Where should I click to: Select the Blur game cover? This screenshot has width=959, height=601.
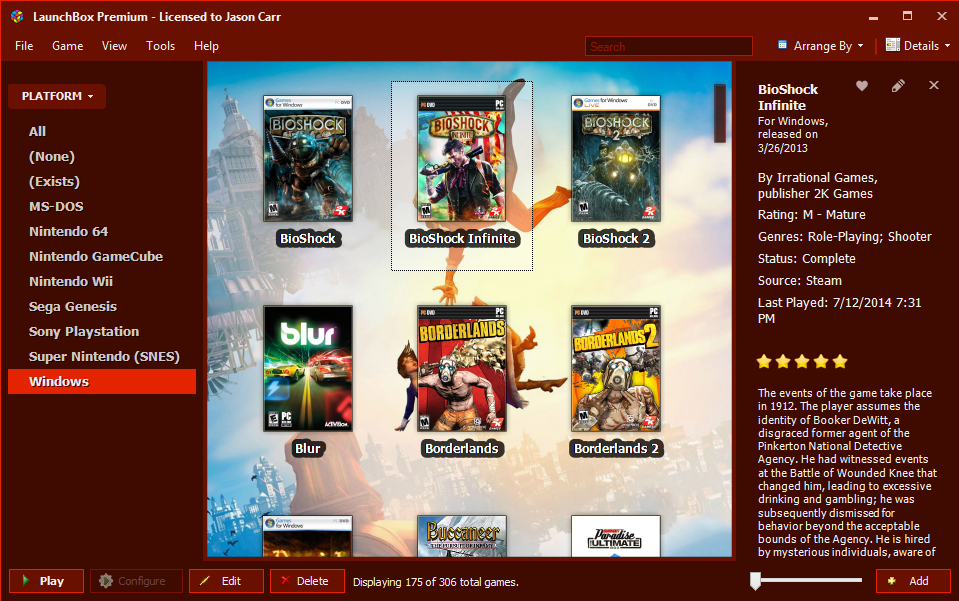click(x=308, y=369)
